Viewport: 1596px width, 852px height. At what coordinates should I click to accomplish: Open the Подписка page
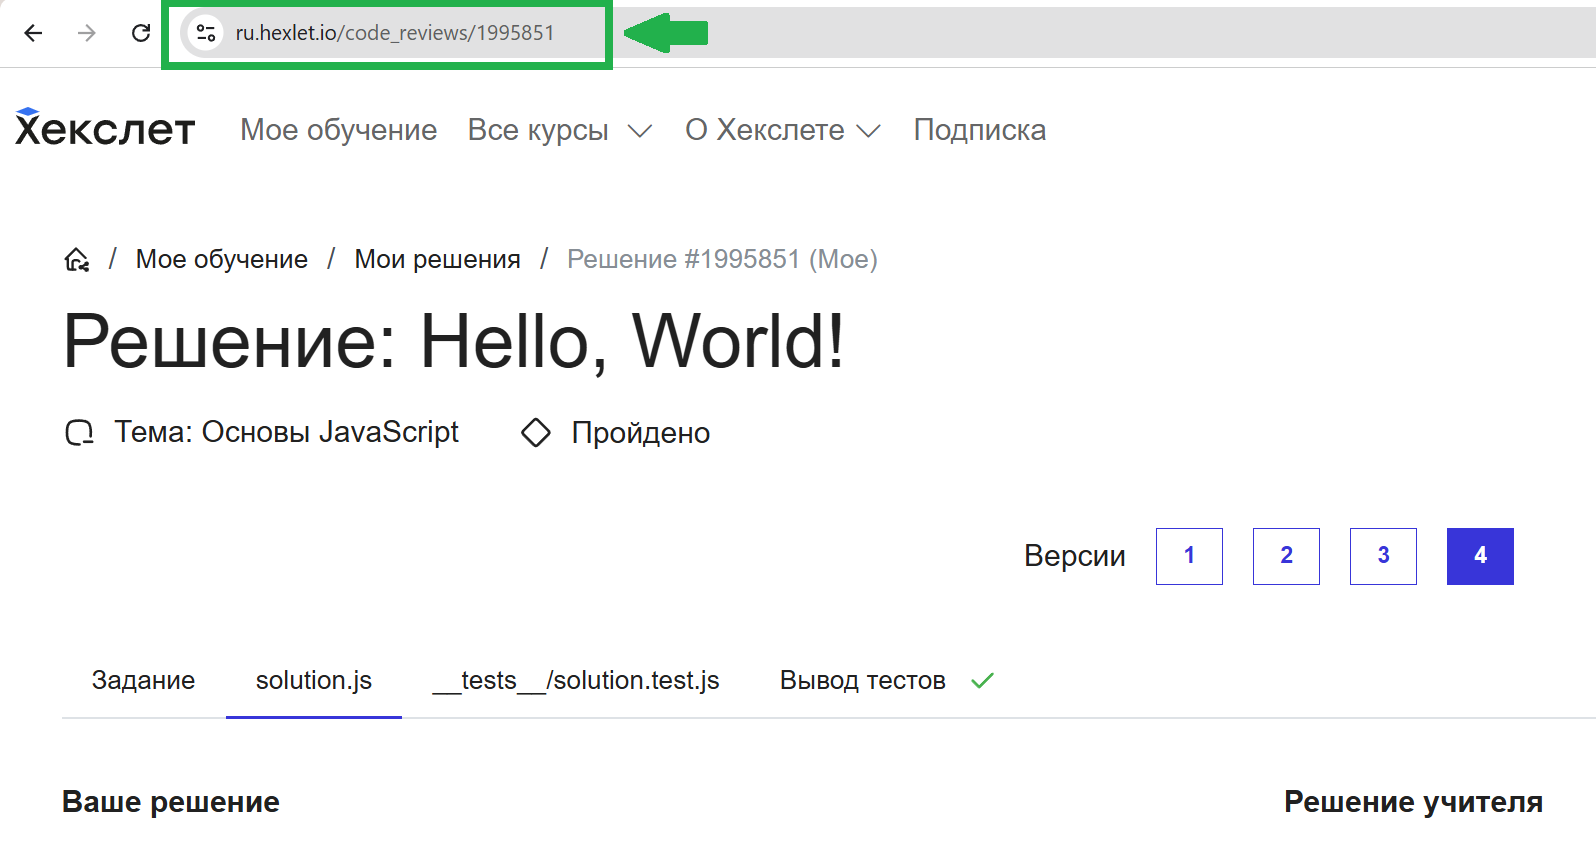[x=979, y=130]
